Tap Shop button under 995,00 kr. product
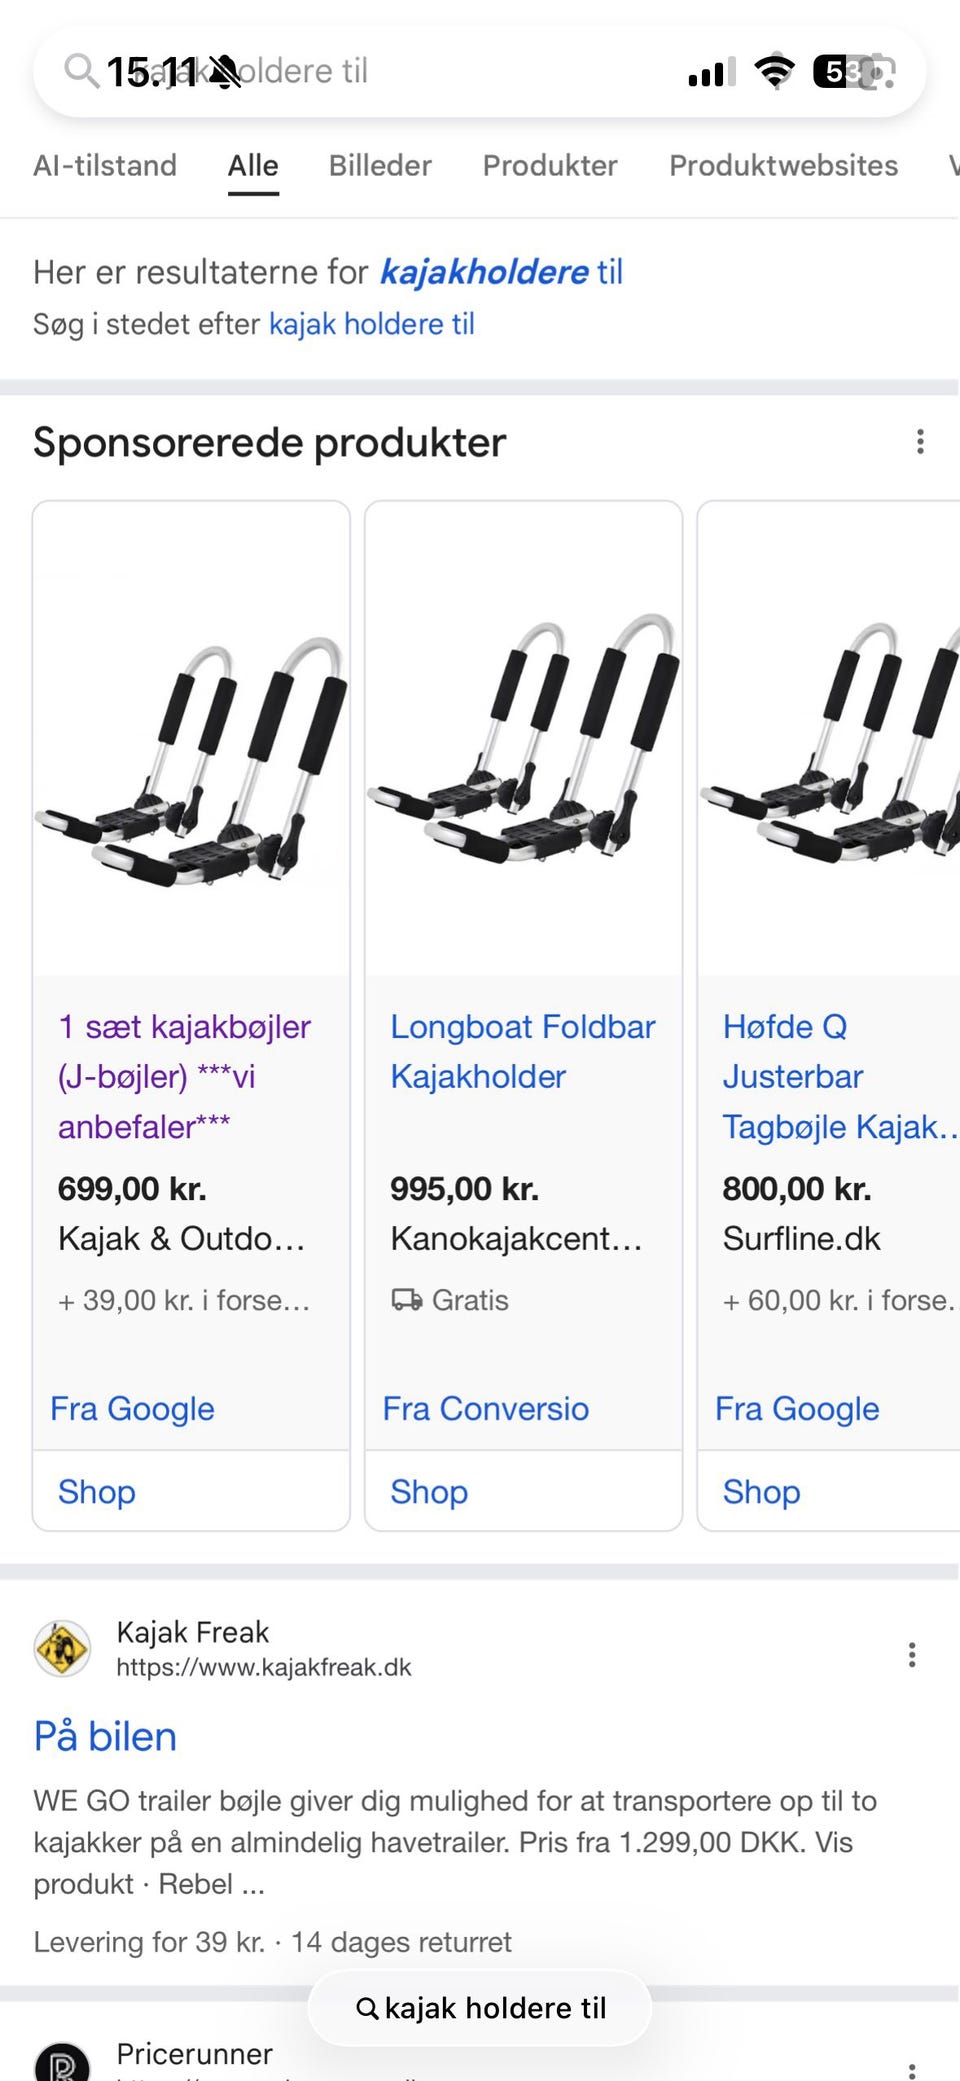The height and width of the screenshot is (2081, 960). click(x=429, y=1491)
